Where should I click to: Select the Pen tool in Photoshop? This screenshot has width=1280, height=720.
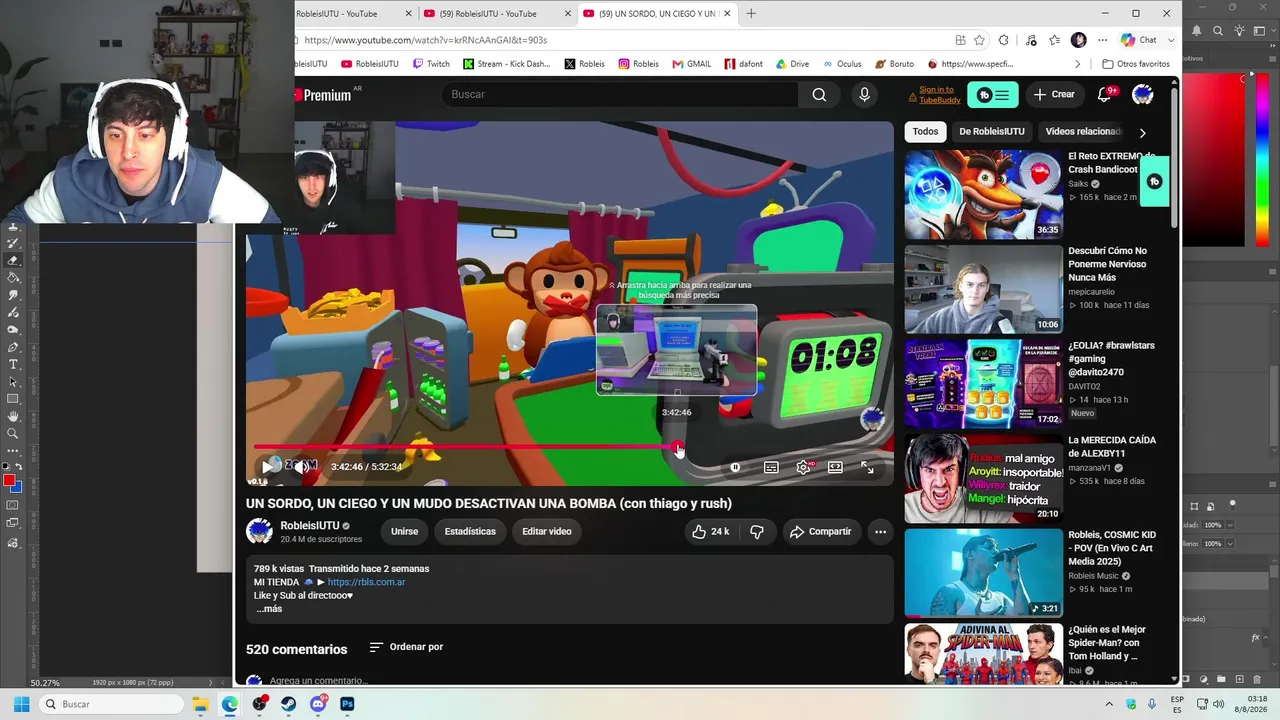click(13, 347)
